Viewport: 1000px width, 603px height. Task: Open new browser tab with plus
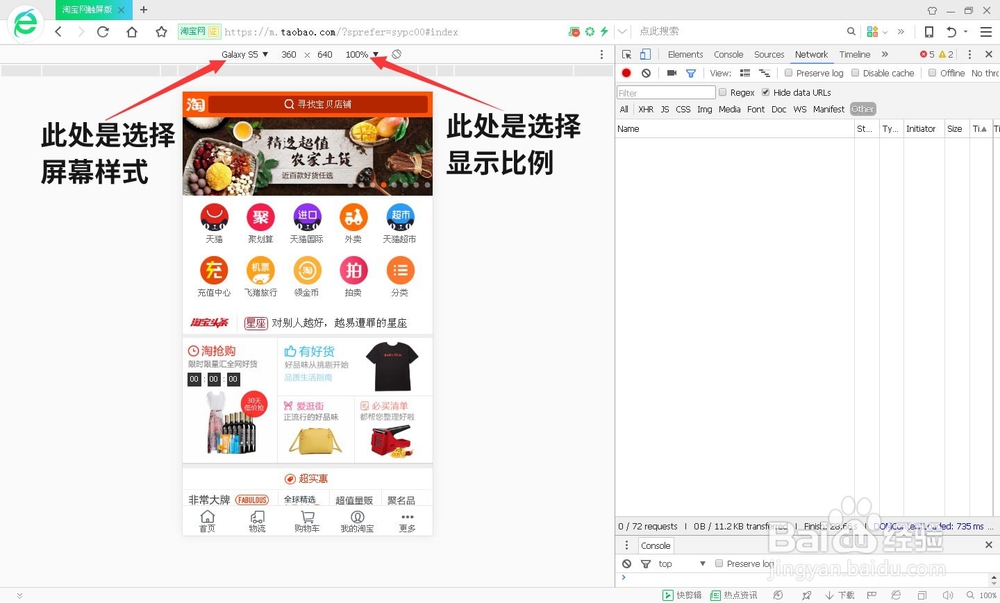click(x=143, y=10)
